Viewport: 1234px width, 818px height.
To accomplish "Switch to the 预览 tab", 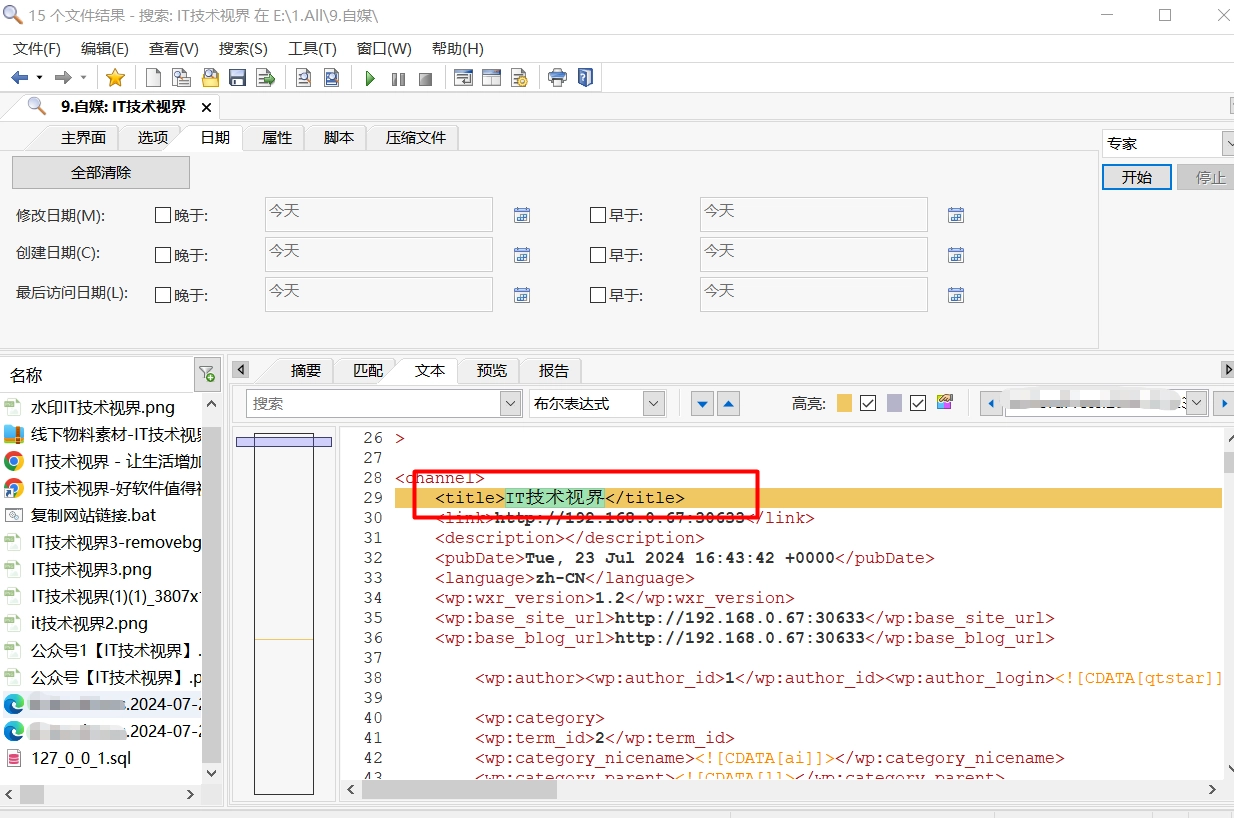I will (491, 371).
